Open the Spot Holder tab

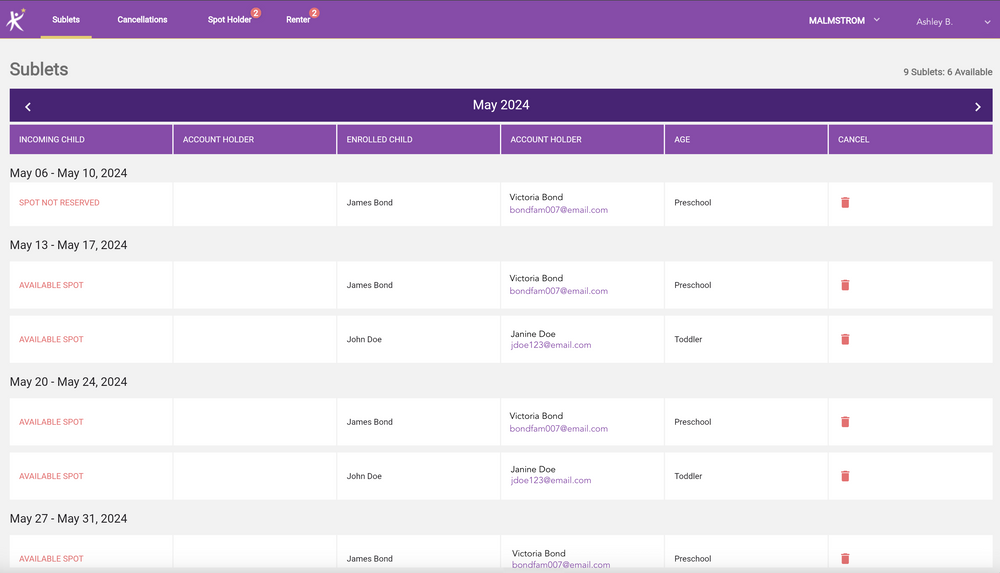230,20
